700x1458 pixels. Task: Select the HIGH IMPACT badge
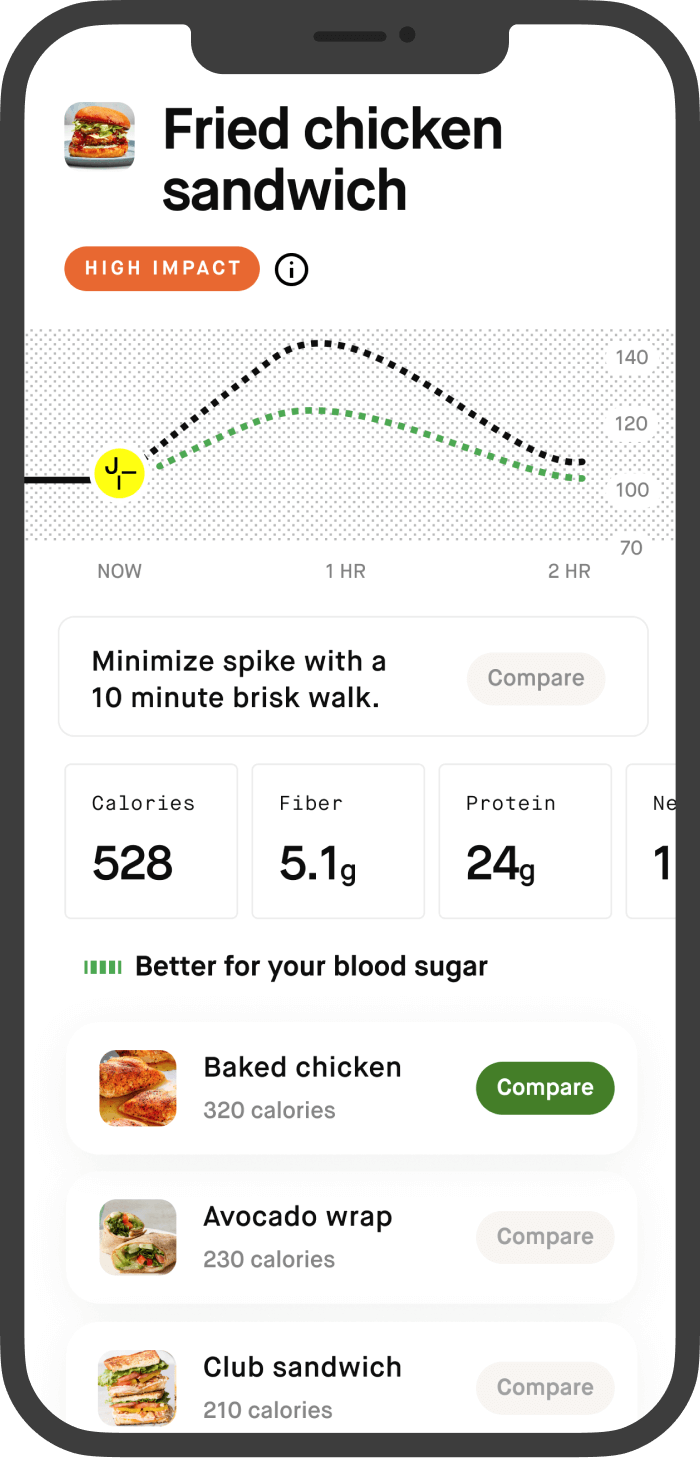coord(161,268)
